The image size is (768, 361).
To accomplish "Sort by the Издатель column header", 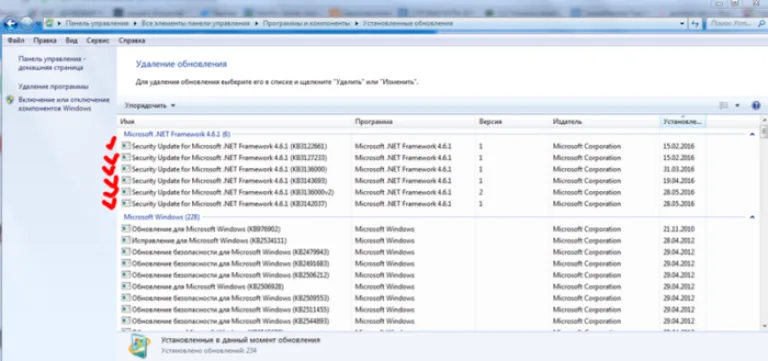I will pos(604,121).
